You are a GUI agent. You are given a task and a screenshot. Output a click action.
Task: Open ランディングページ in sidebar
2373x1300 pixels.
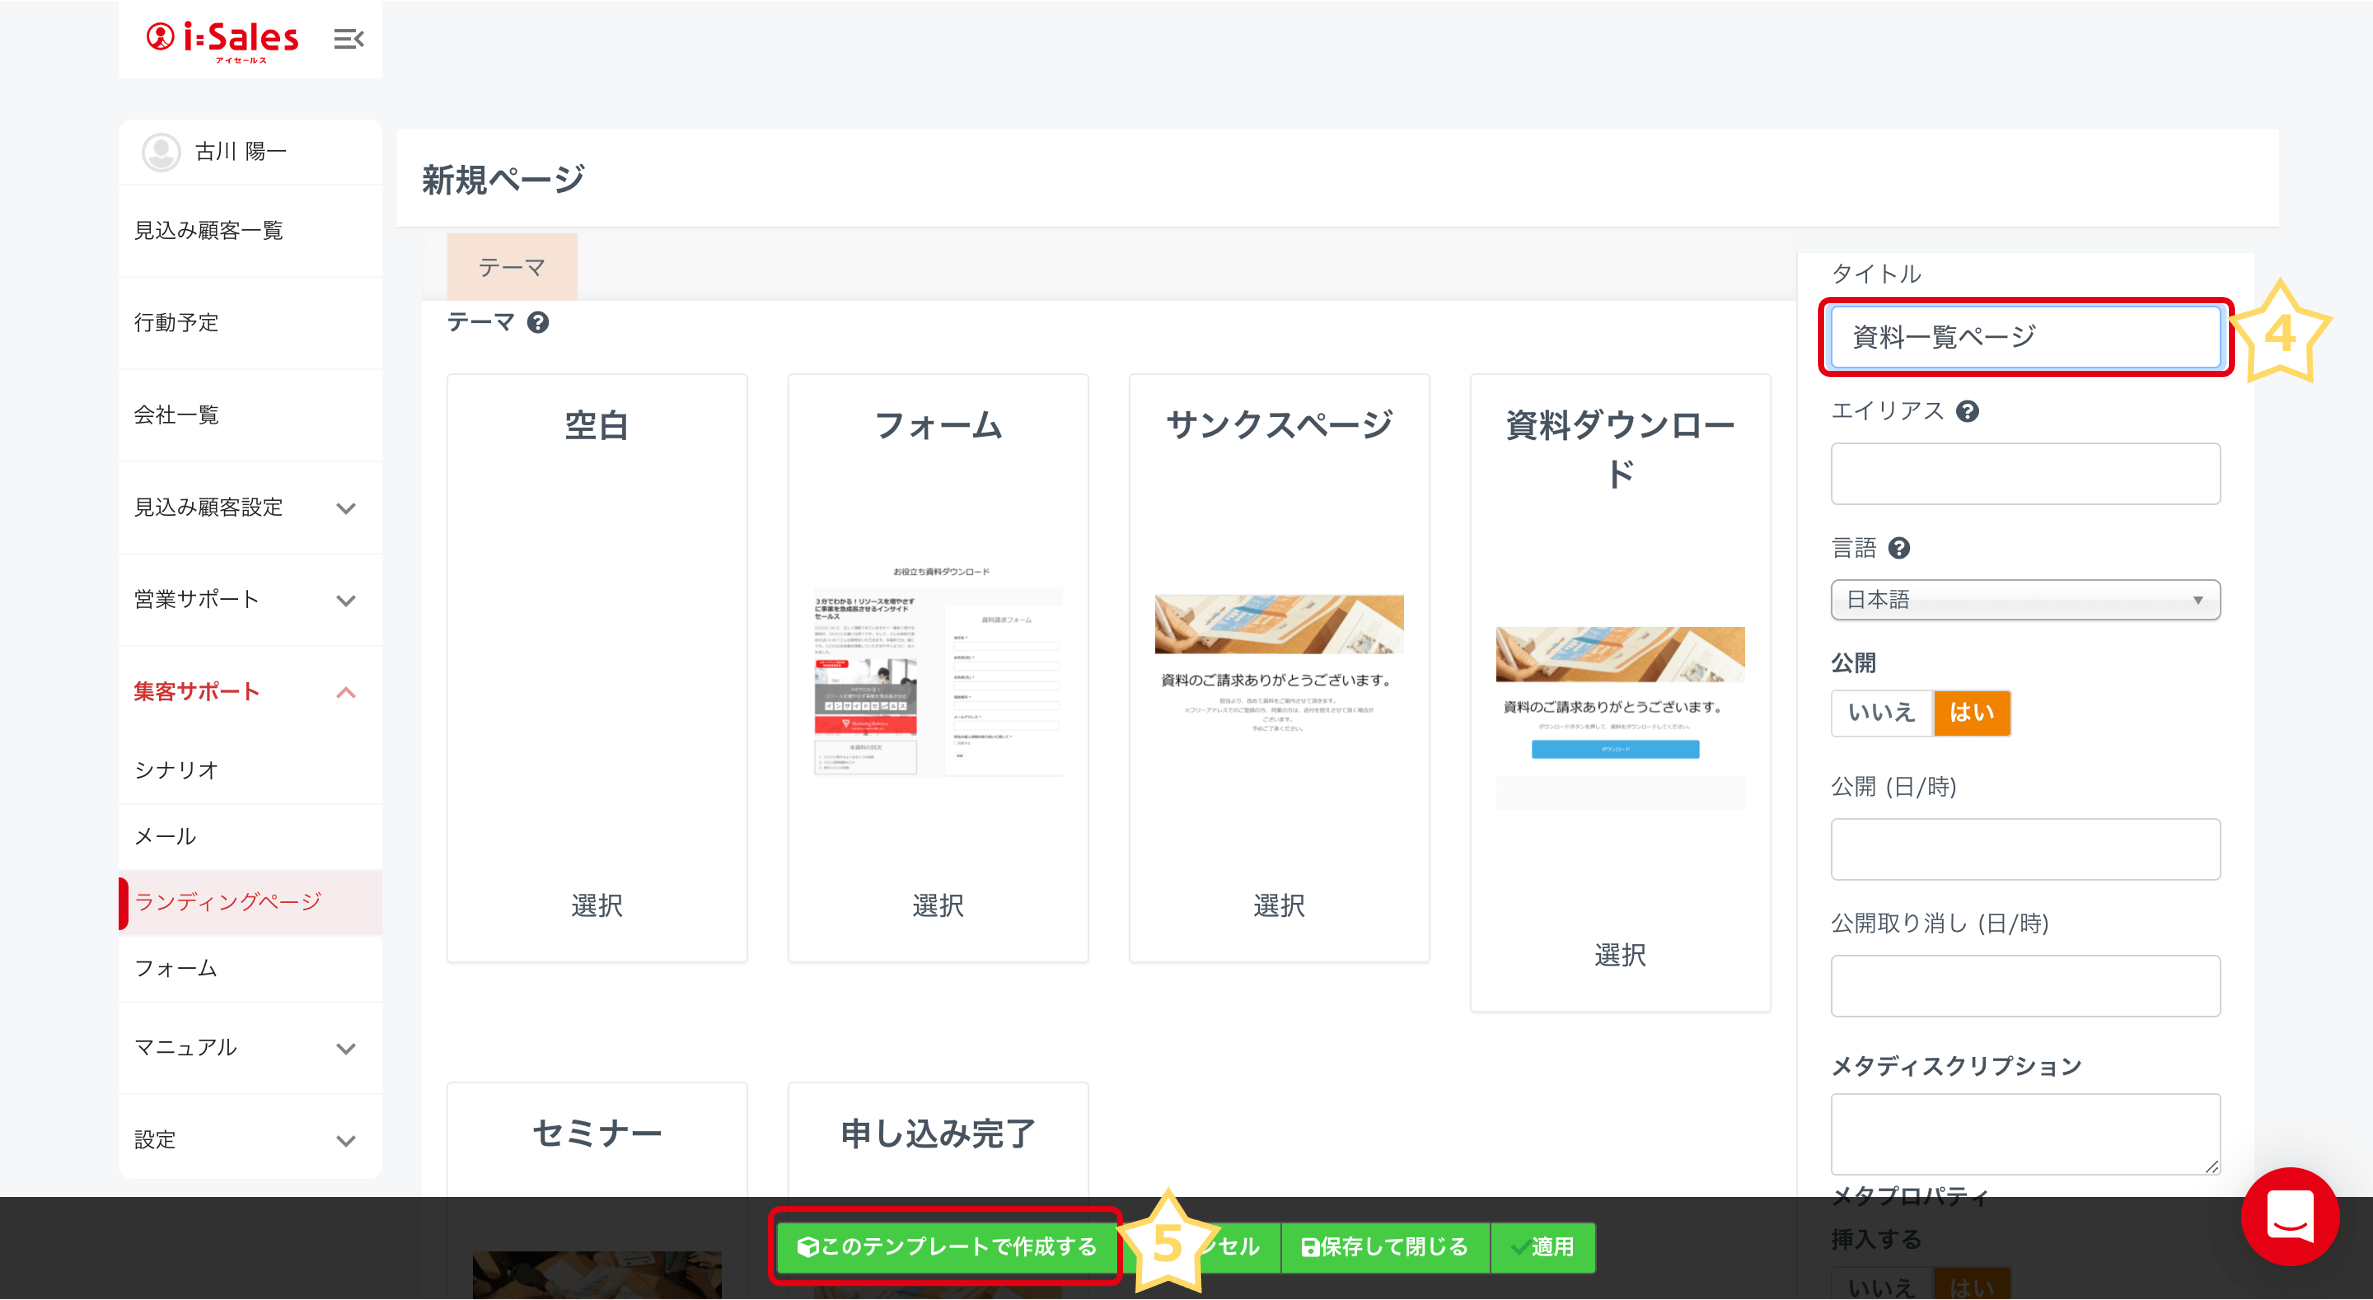(228, 902)
